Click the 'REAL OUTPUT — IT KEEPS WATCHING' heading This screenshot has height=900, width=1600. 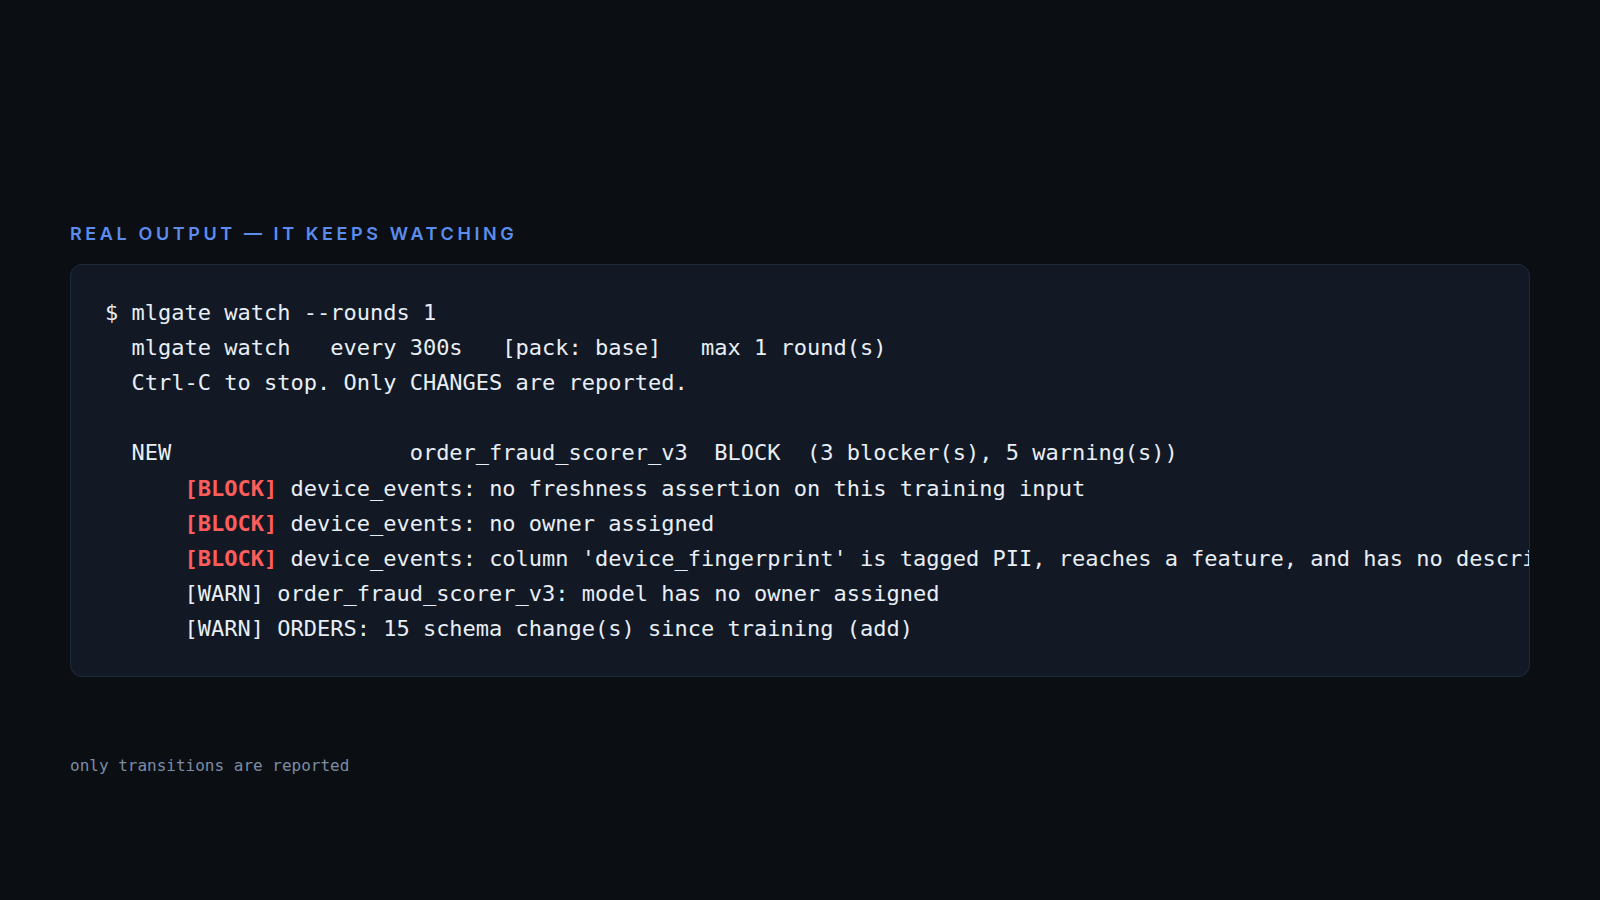(292, 233)
